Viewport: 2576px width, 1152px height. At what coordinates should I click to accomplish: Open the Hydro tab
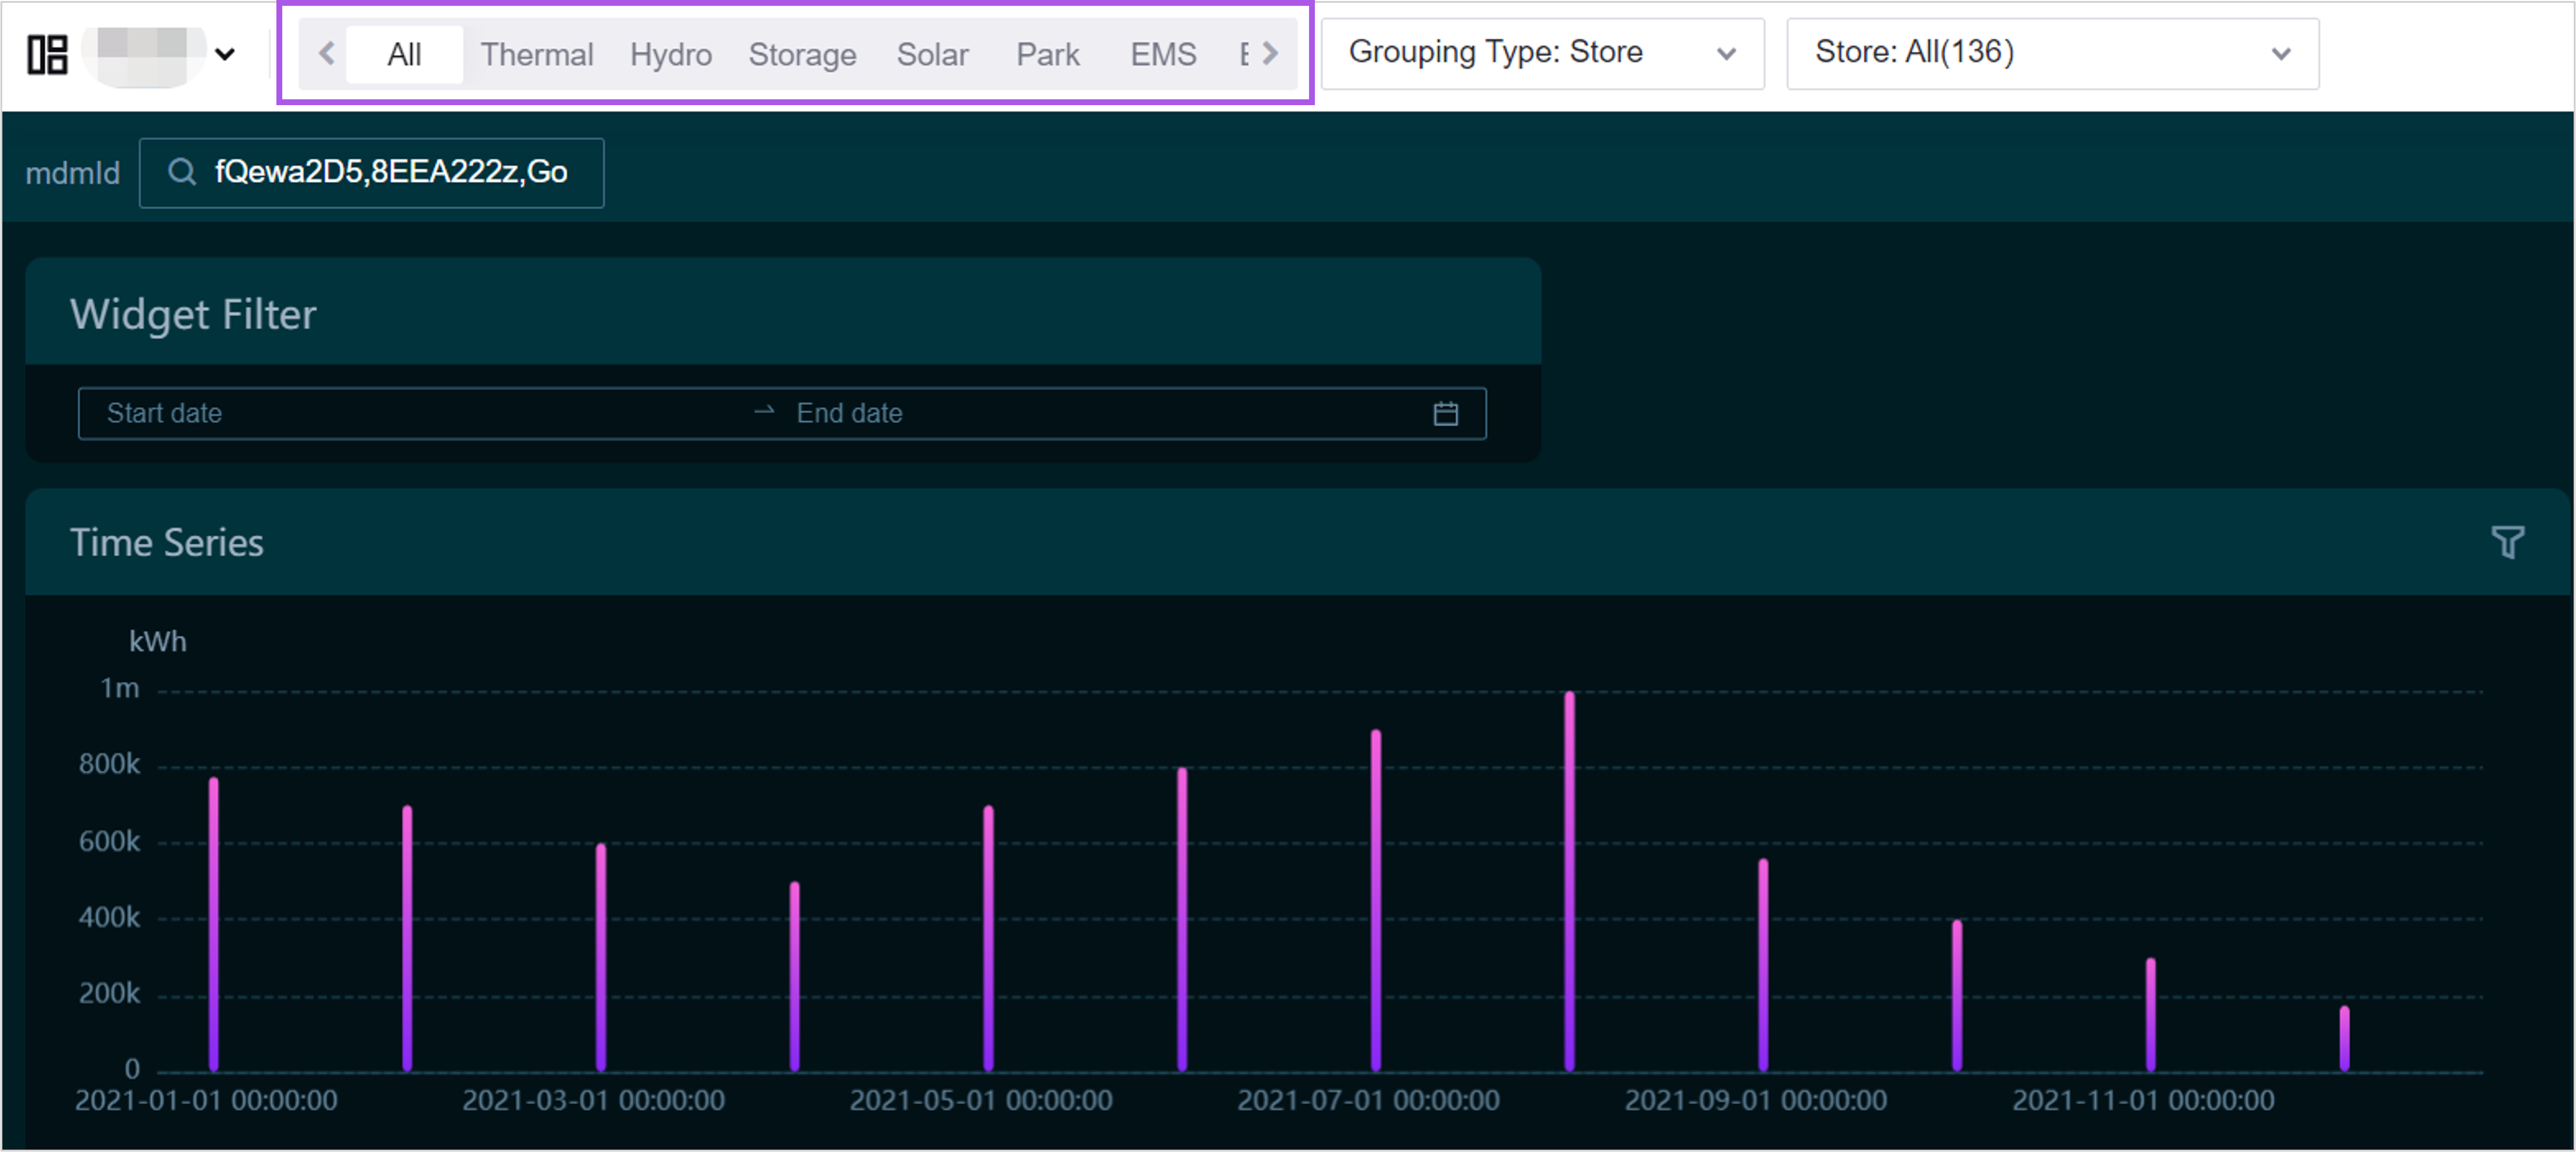pos(670,54)
